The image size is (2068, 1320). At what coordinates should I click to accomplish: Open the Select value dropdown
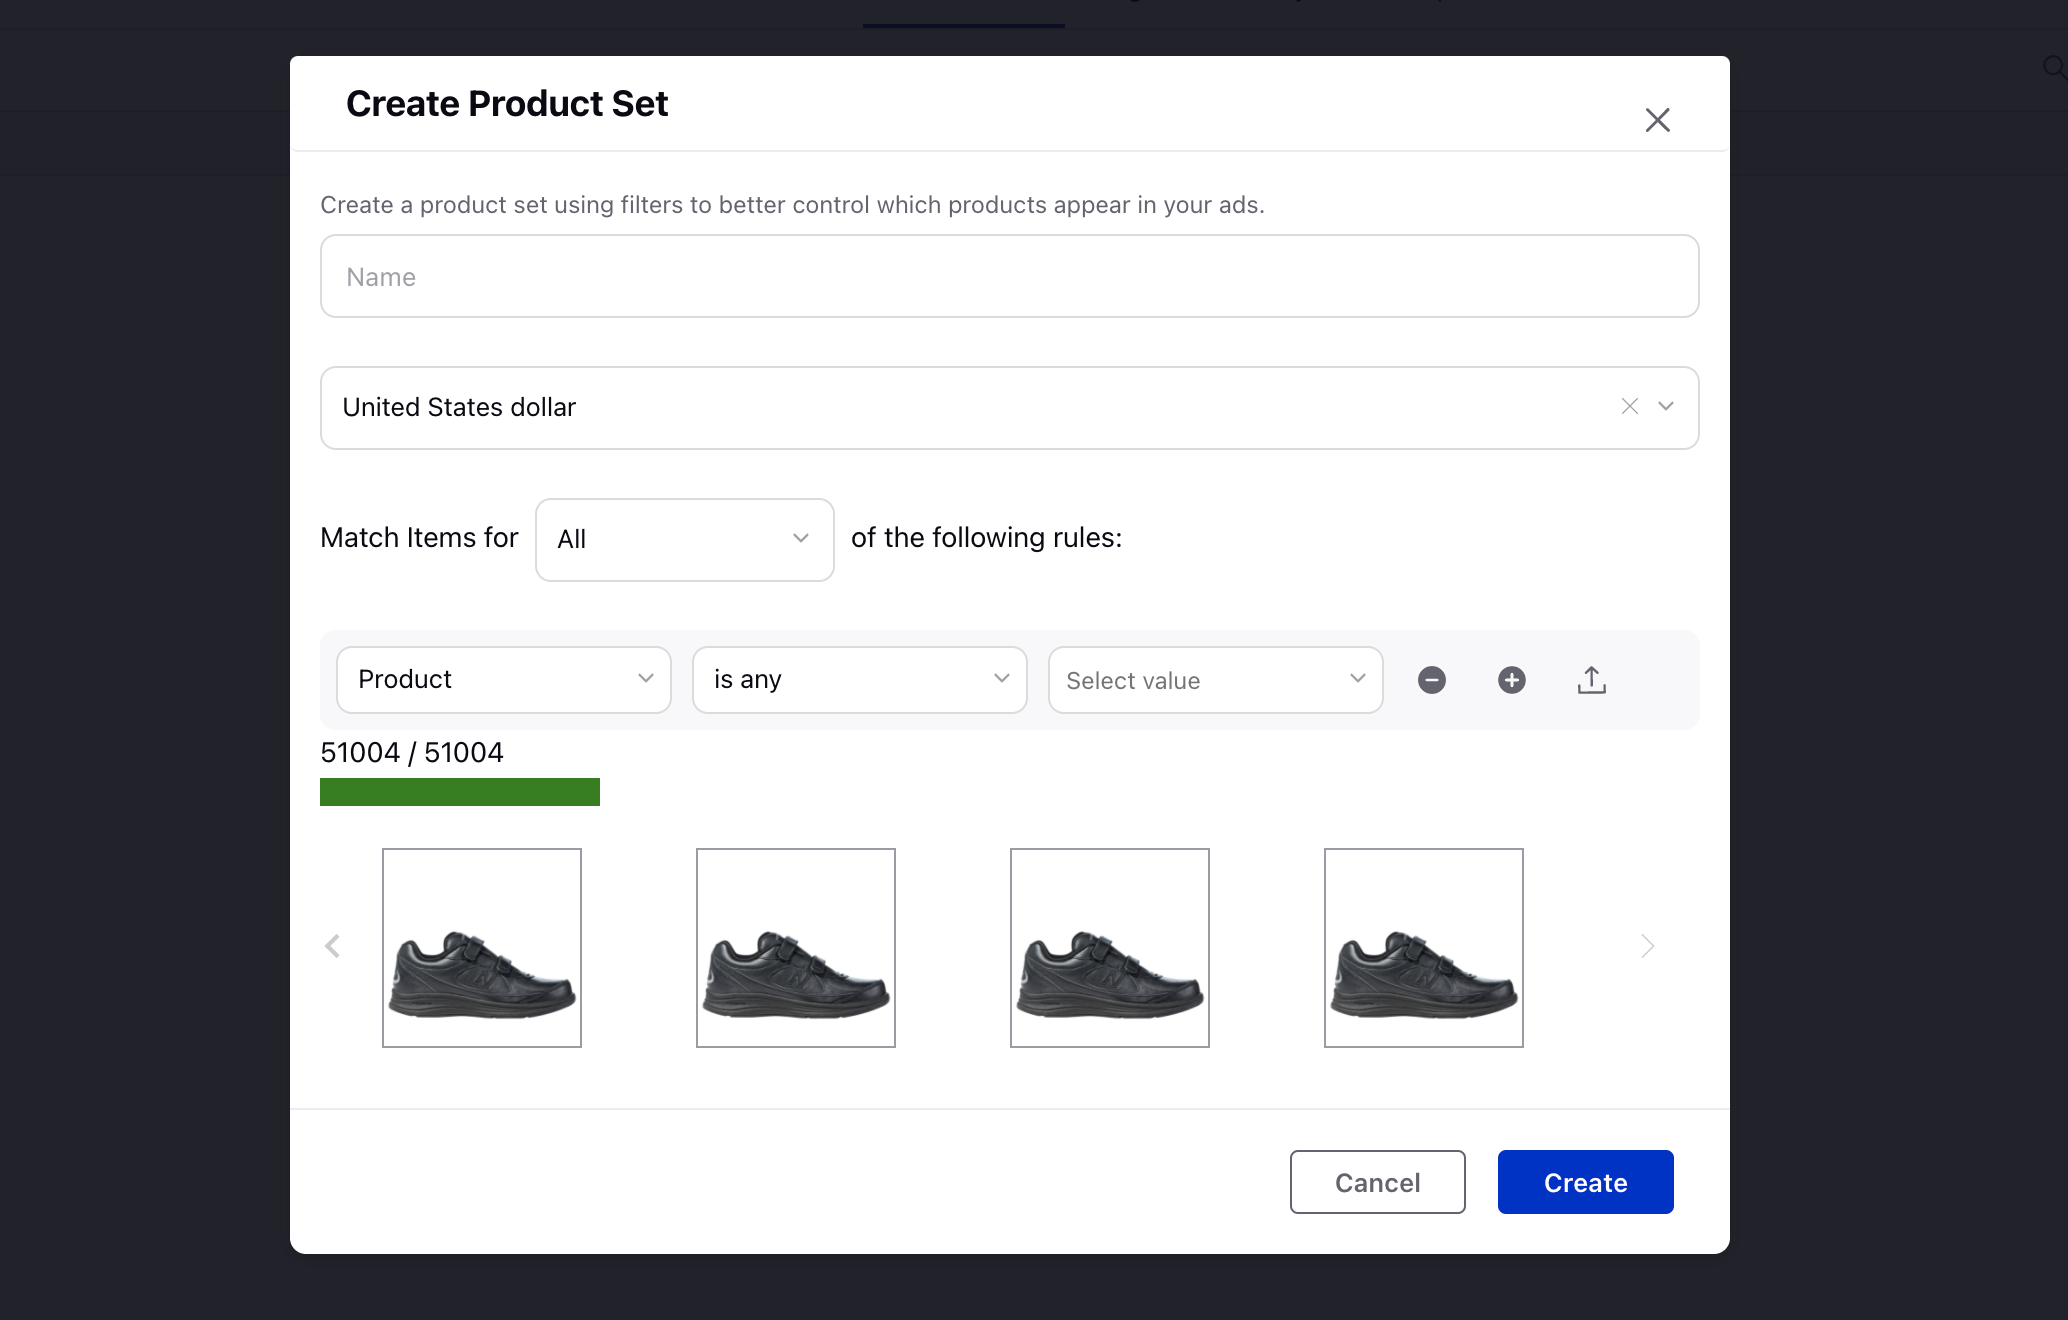(1215, 680)
